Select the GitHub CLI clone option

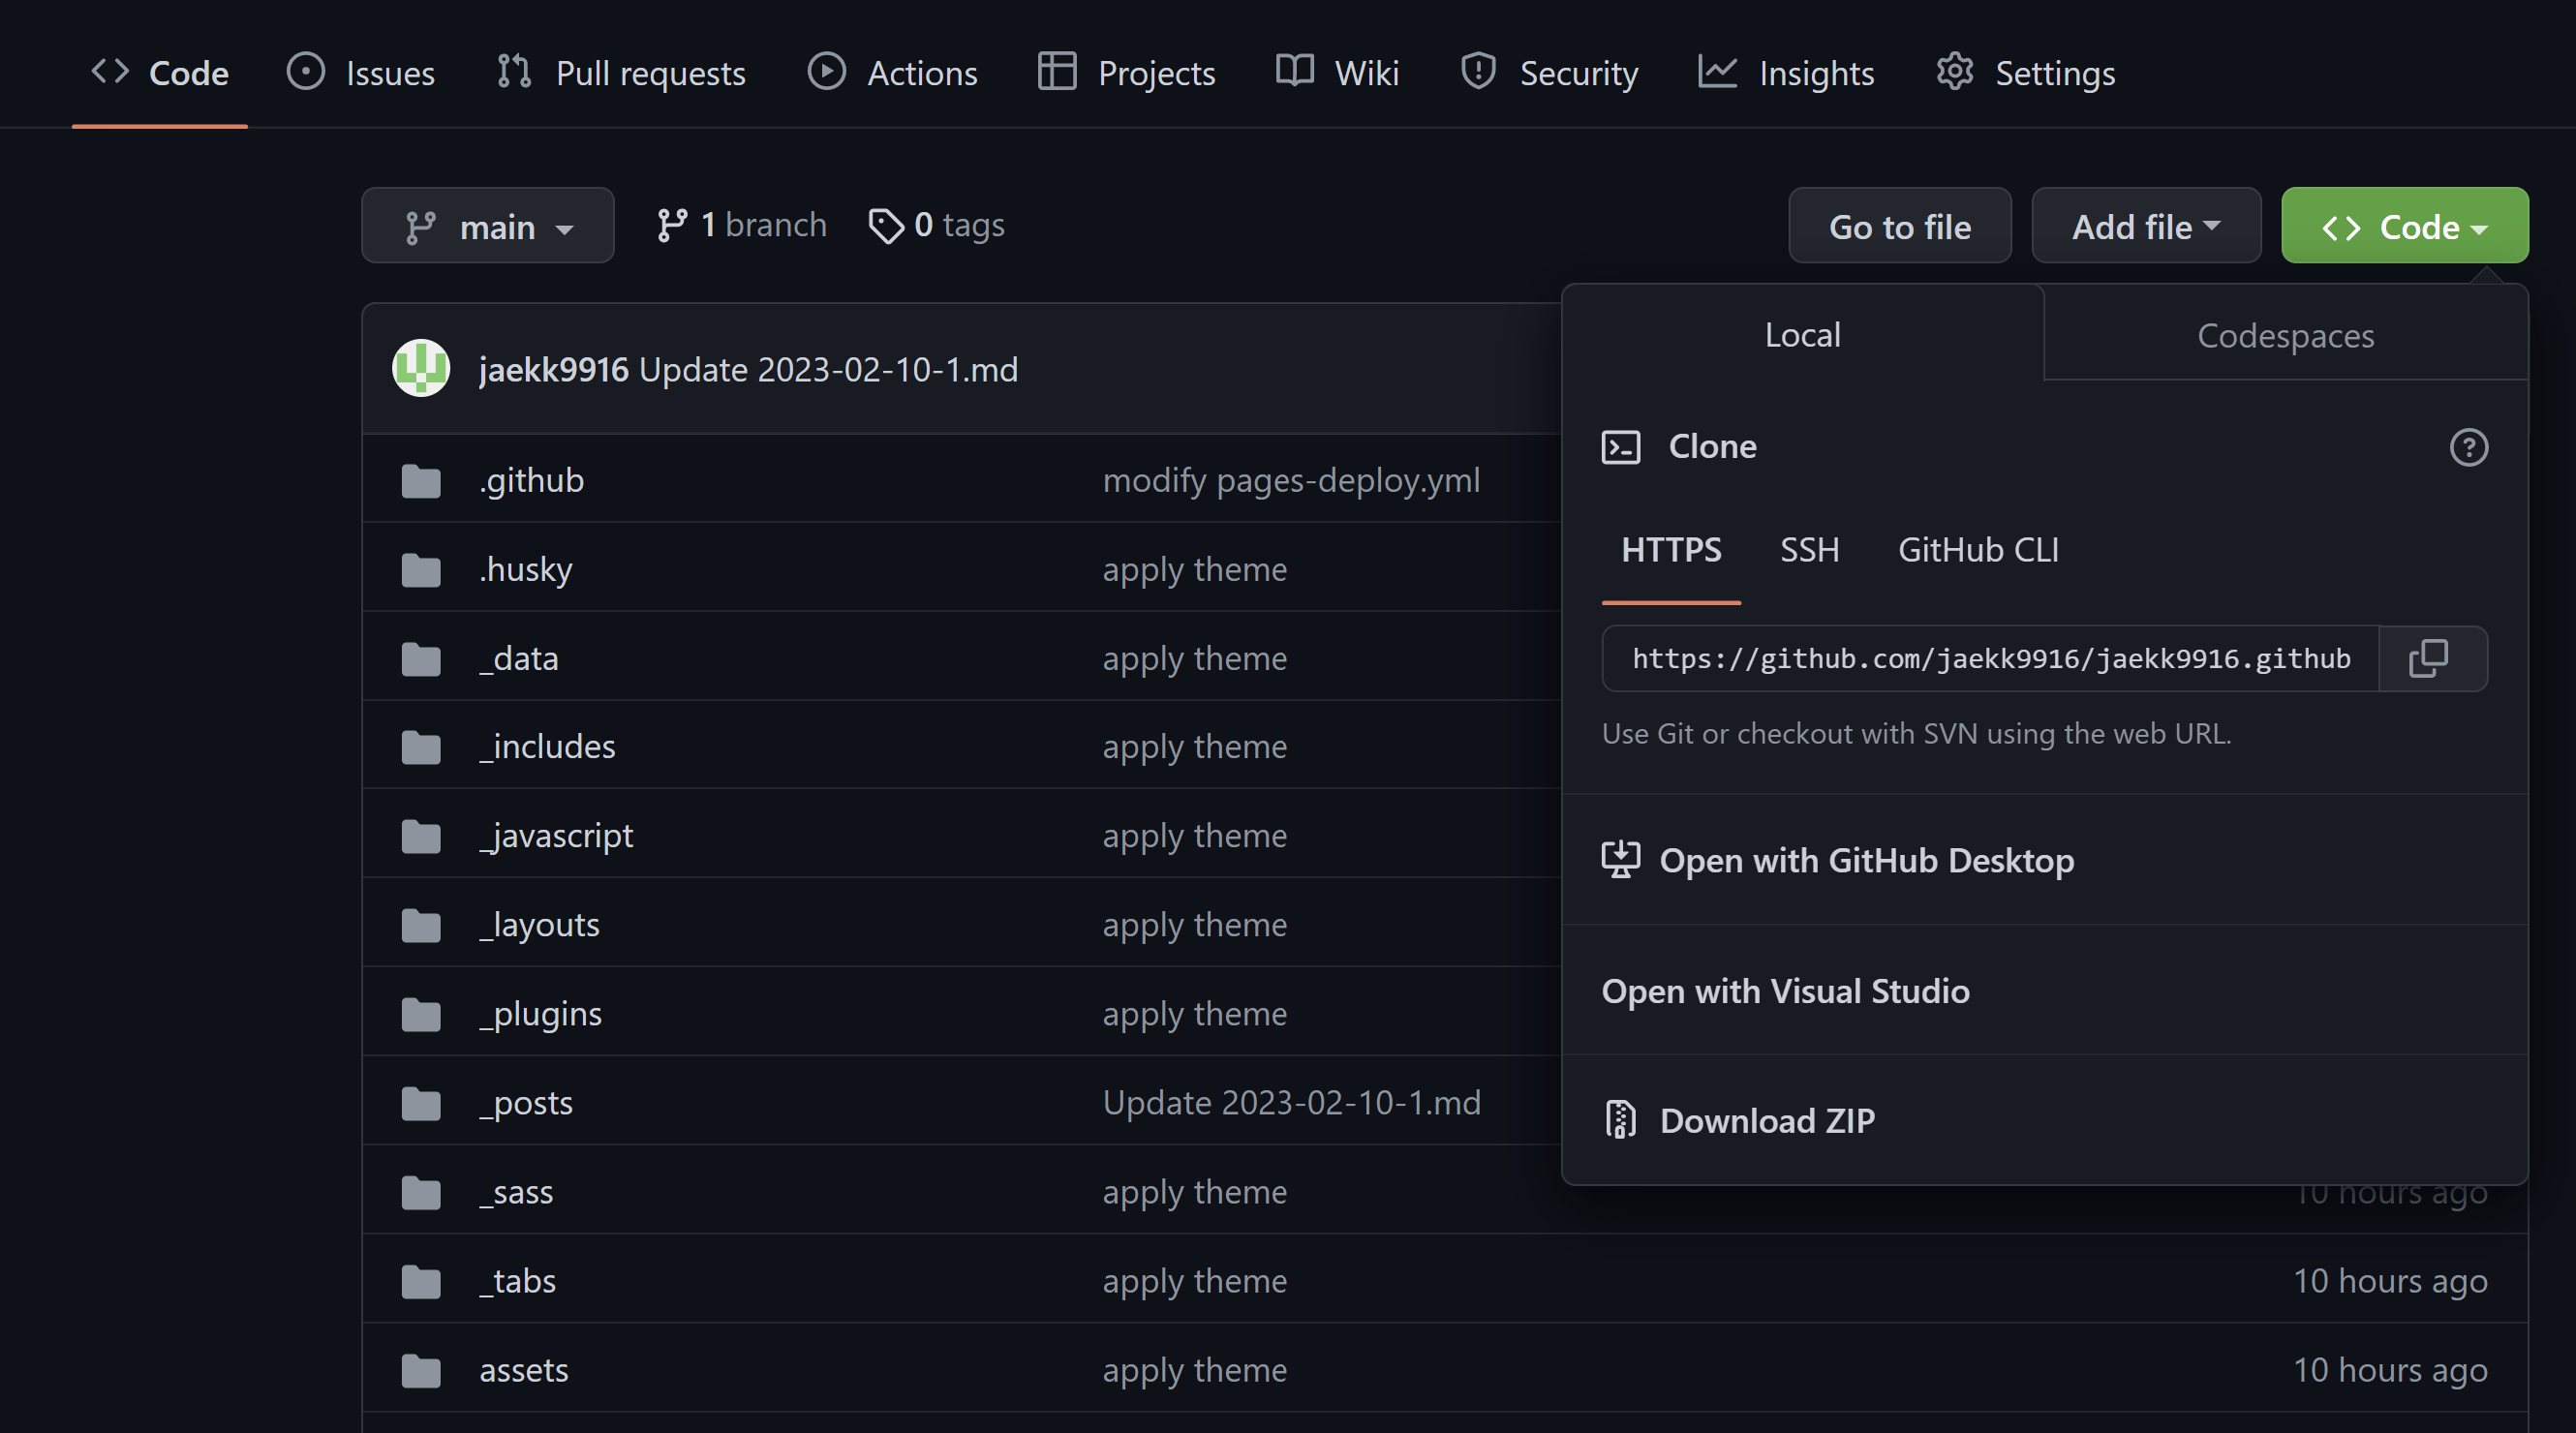pos(1977,549)
